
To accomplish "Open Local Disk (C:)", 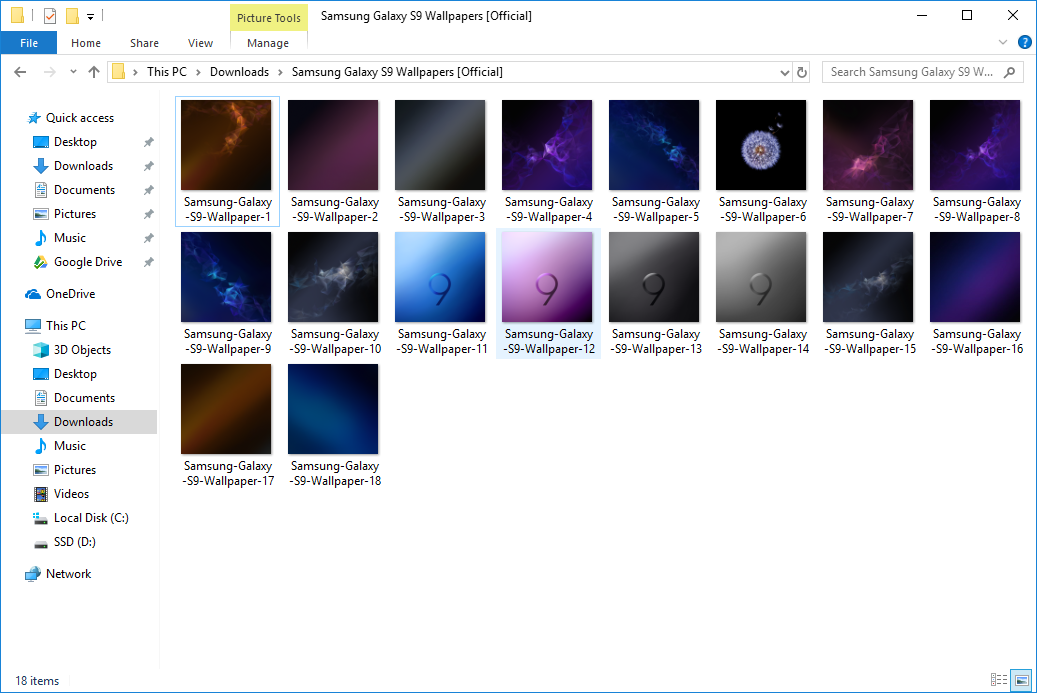I will click(x=91, y=518).
